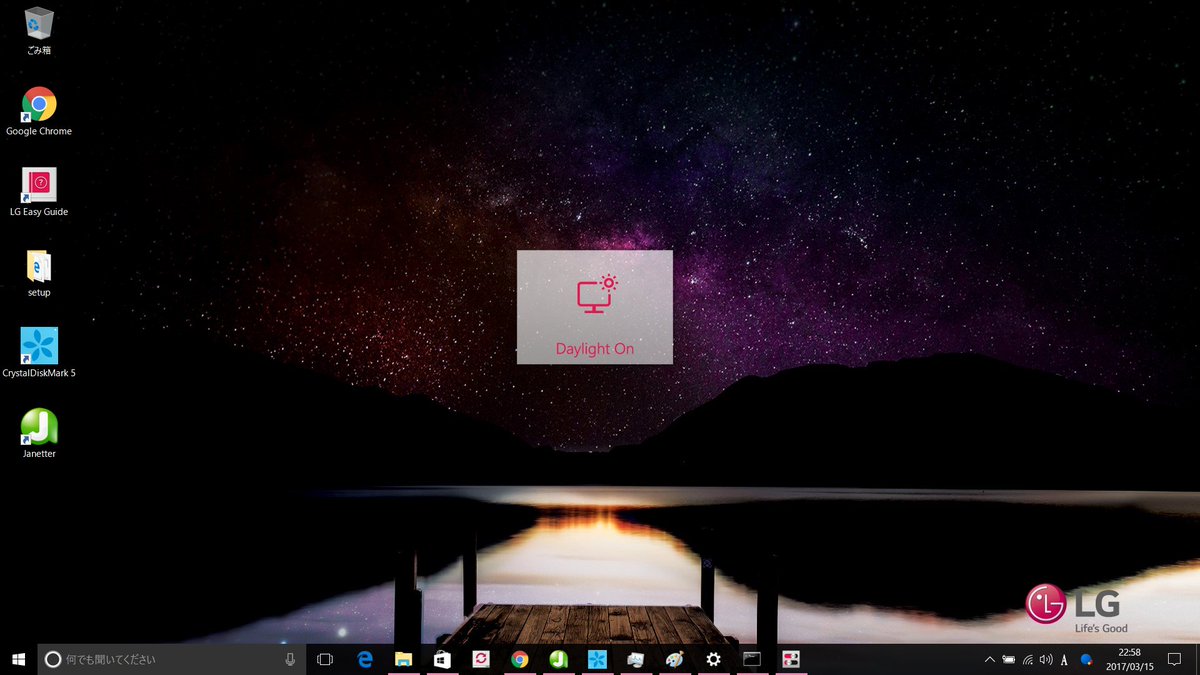1200x675 pixels.
Task: Check battery status in the system tray
Action: tap(1008, 659)
